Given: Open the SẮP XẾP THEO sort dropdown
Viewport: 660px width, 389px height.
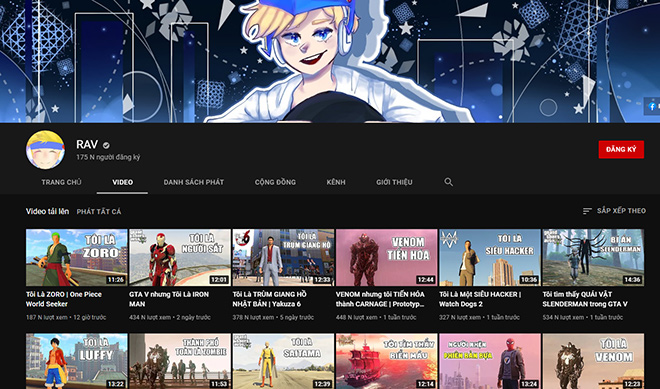Looking at the screenshot, I should click(x=614, y=211).
